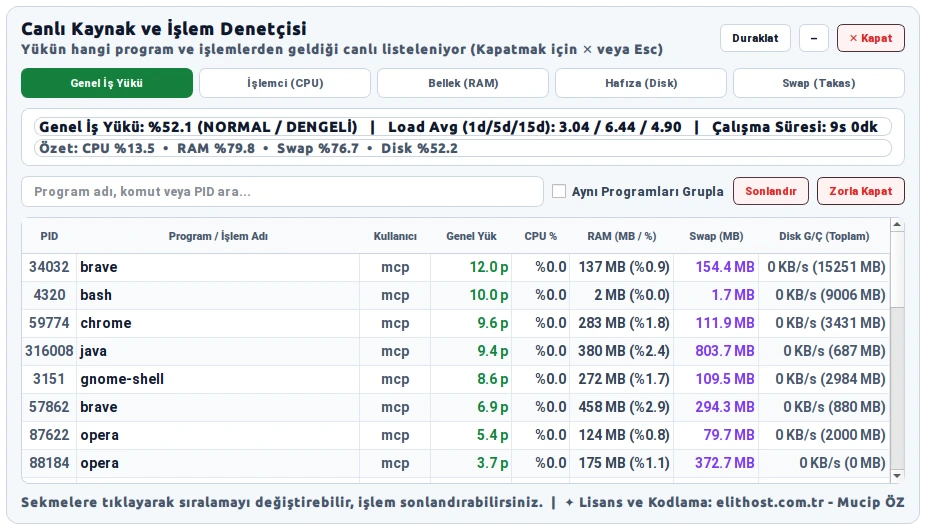The image size is (926, 530).
Task: Select the chrome process row
Action: [456, 323]
